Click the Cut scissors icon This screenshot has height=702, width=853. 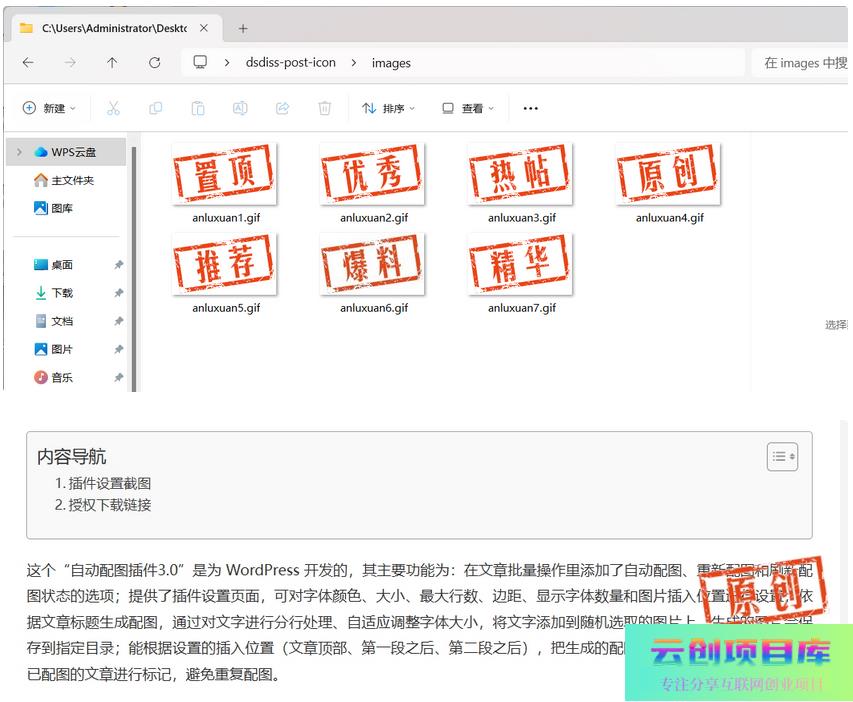[x=113, y=108]
